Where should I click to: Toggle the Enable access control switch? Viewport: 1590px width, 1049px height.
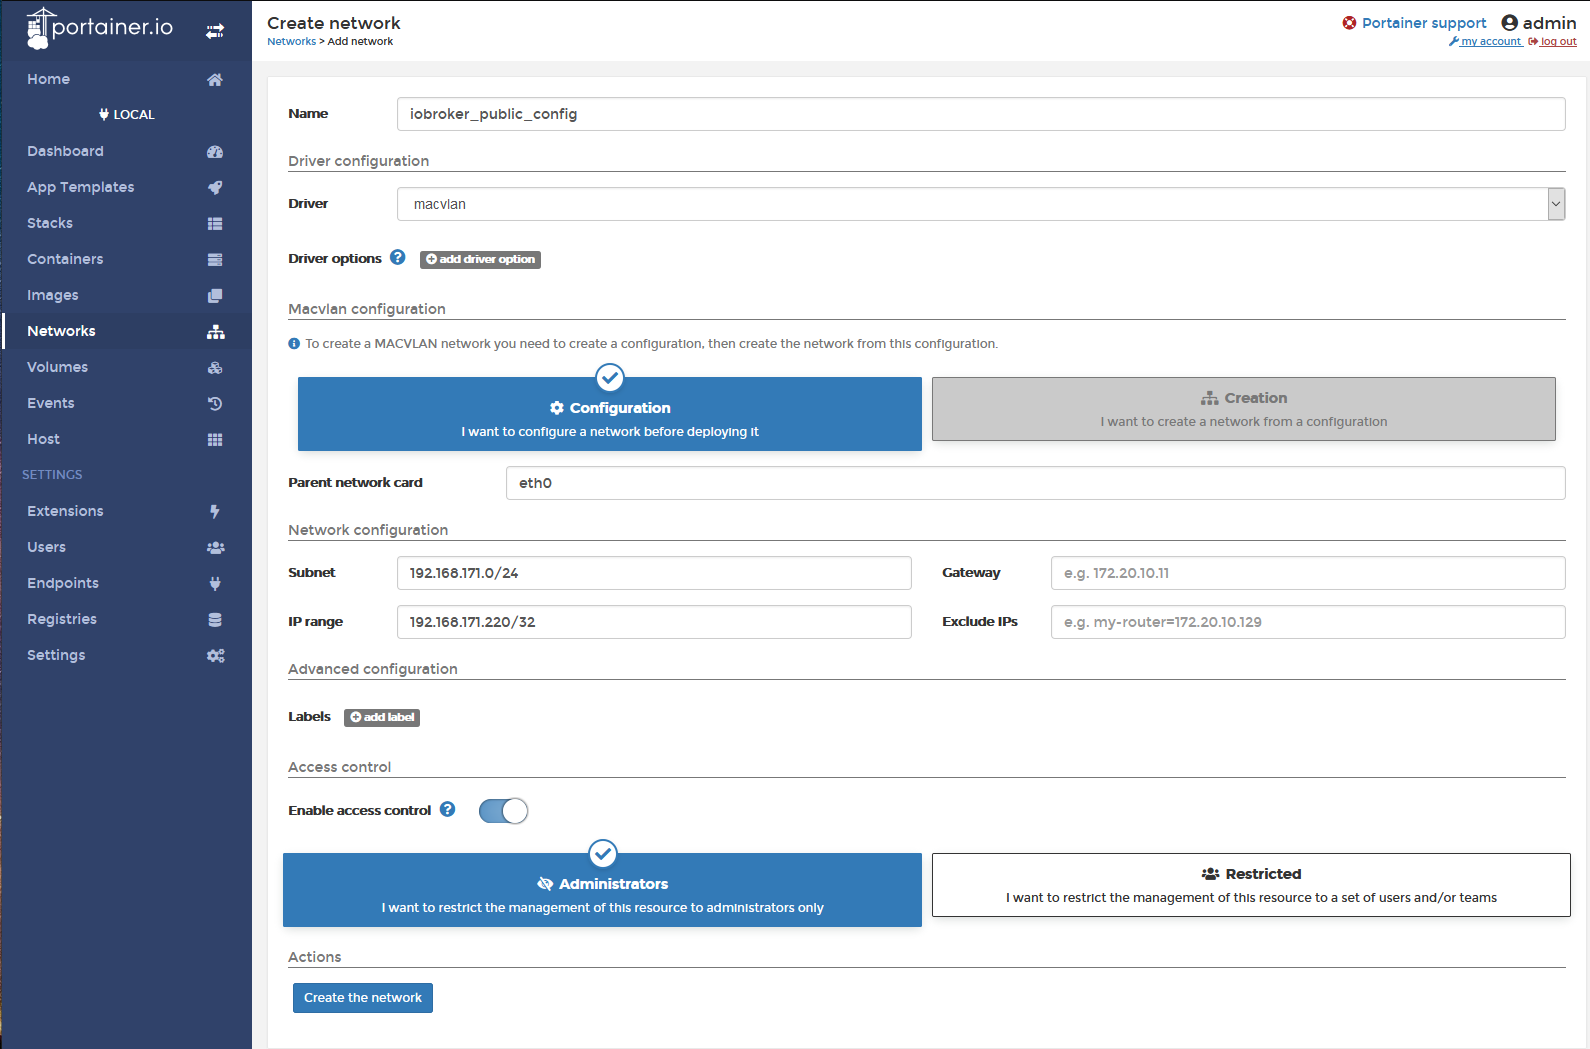point(503,811)
